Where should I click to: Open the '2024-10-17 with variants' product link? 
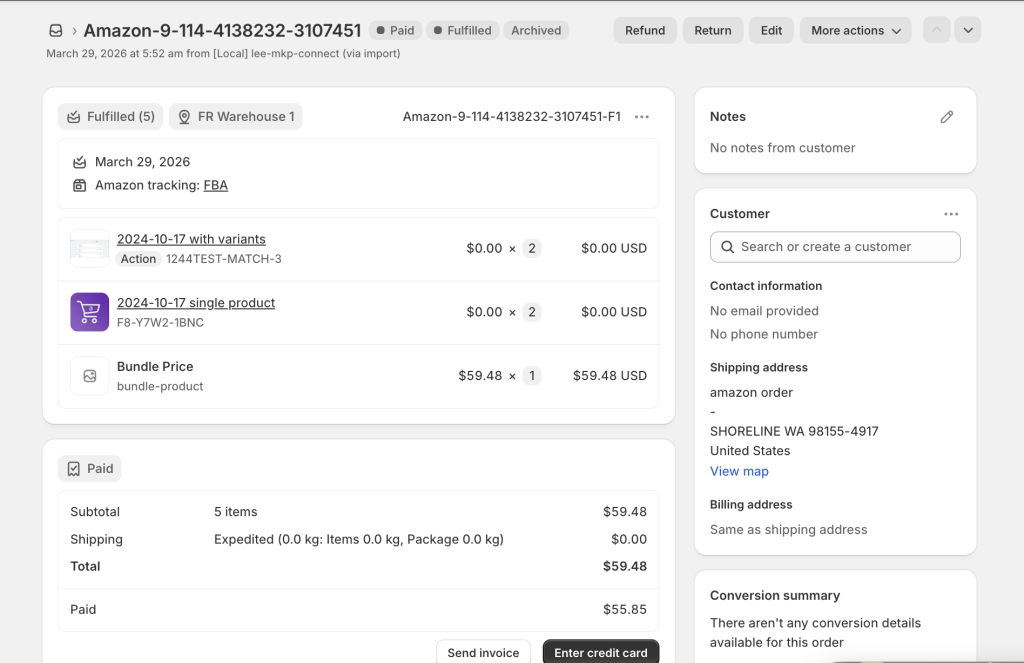(x=191, y=239)
